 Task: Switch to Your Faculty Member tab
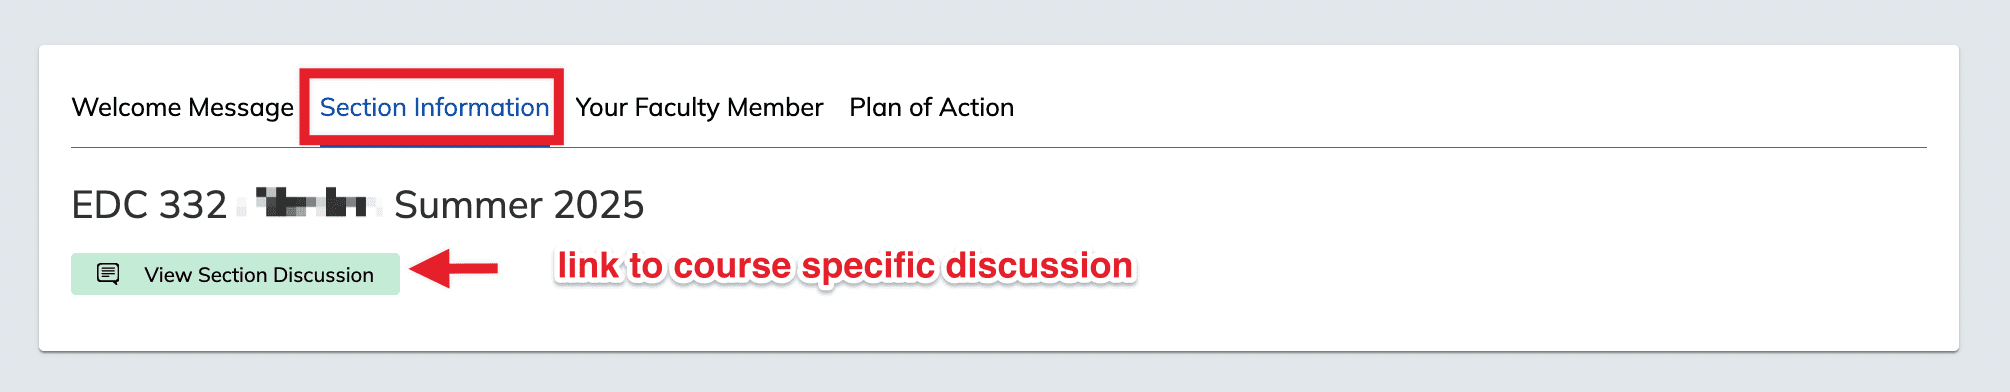click(x=699, y=107)
